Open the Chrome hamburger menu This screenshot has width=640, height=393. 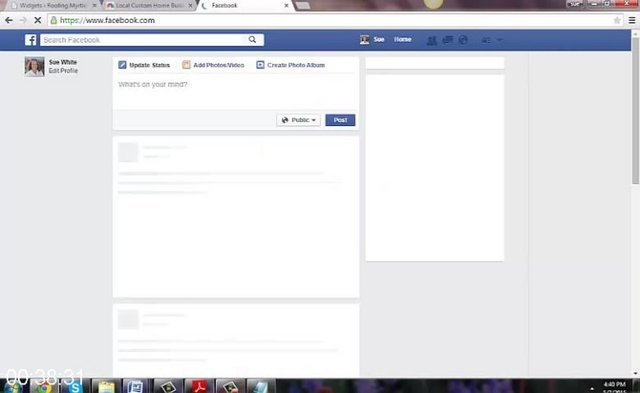(x=632, y=20)
